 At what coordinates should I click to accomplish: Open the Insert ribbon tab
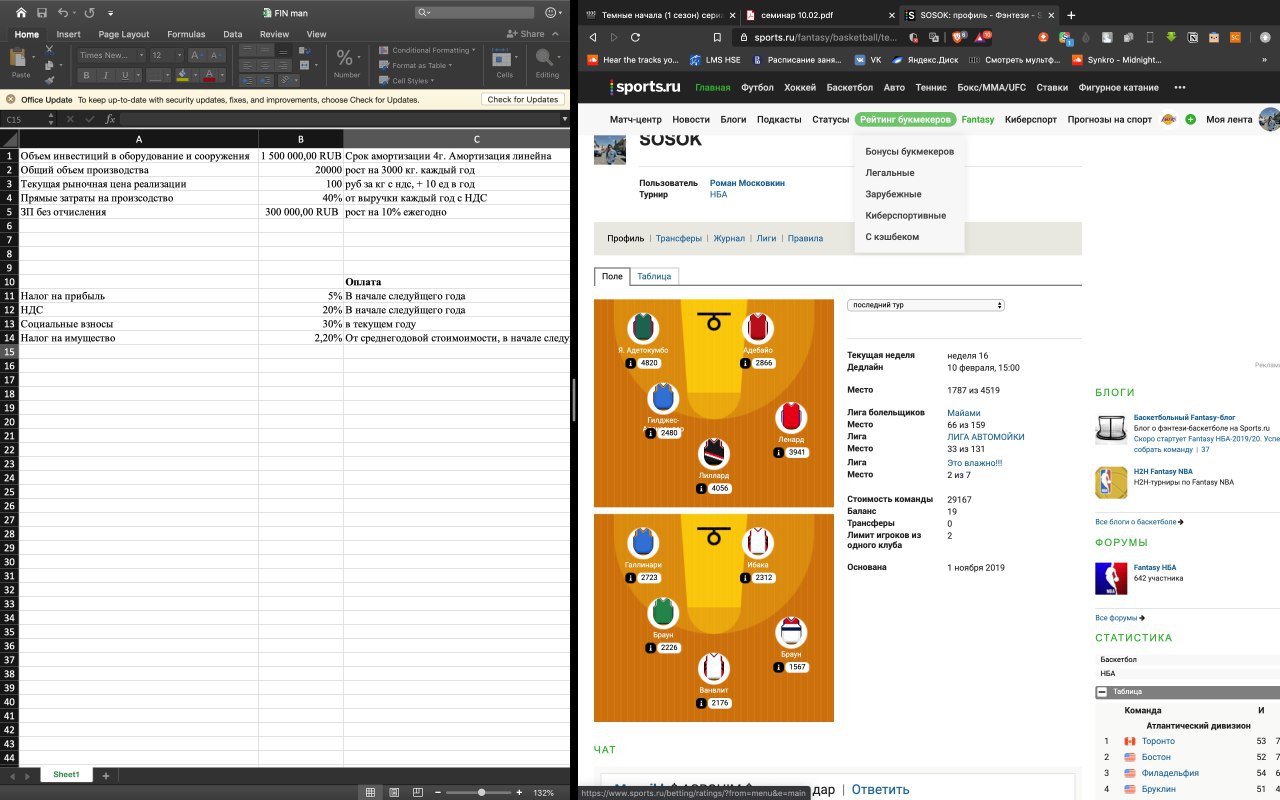pyautogui.click(x=69, y=34)
